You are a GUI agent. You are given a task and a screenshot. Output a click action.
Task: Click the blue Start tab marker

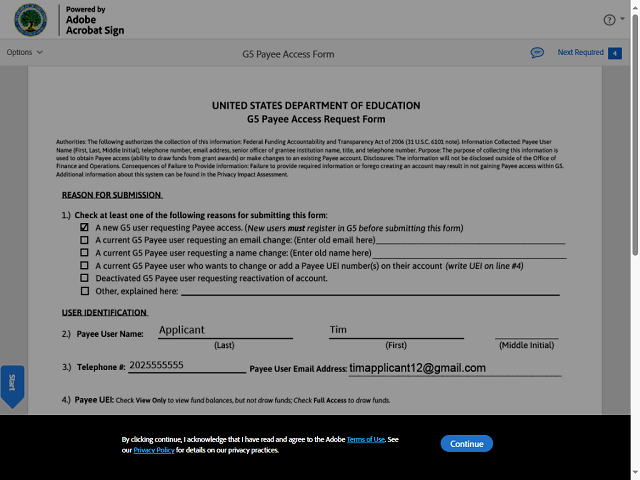[x=12, y=386]
